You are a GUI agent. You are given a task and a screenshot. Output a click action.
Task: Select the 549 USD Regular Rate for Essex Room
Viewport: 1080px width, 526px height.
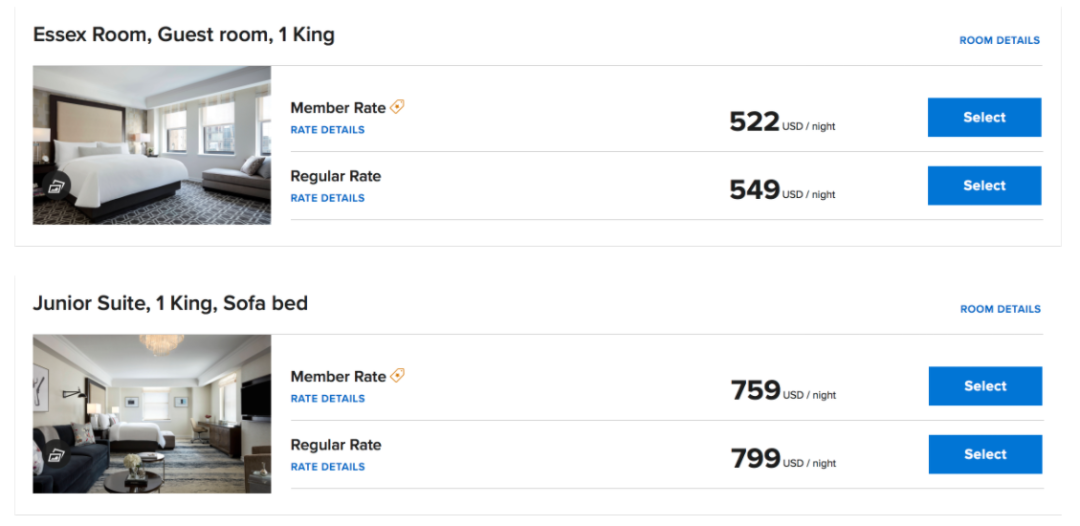point(984,185)
